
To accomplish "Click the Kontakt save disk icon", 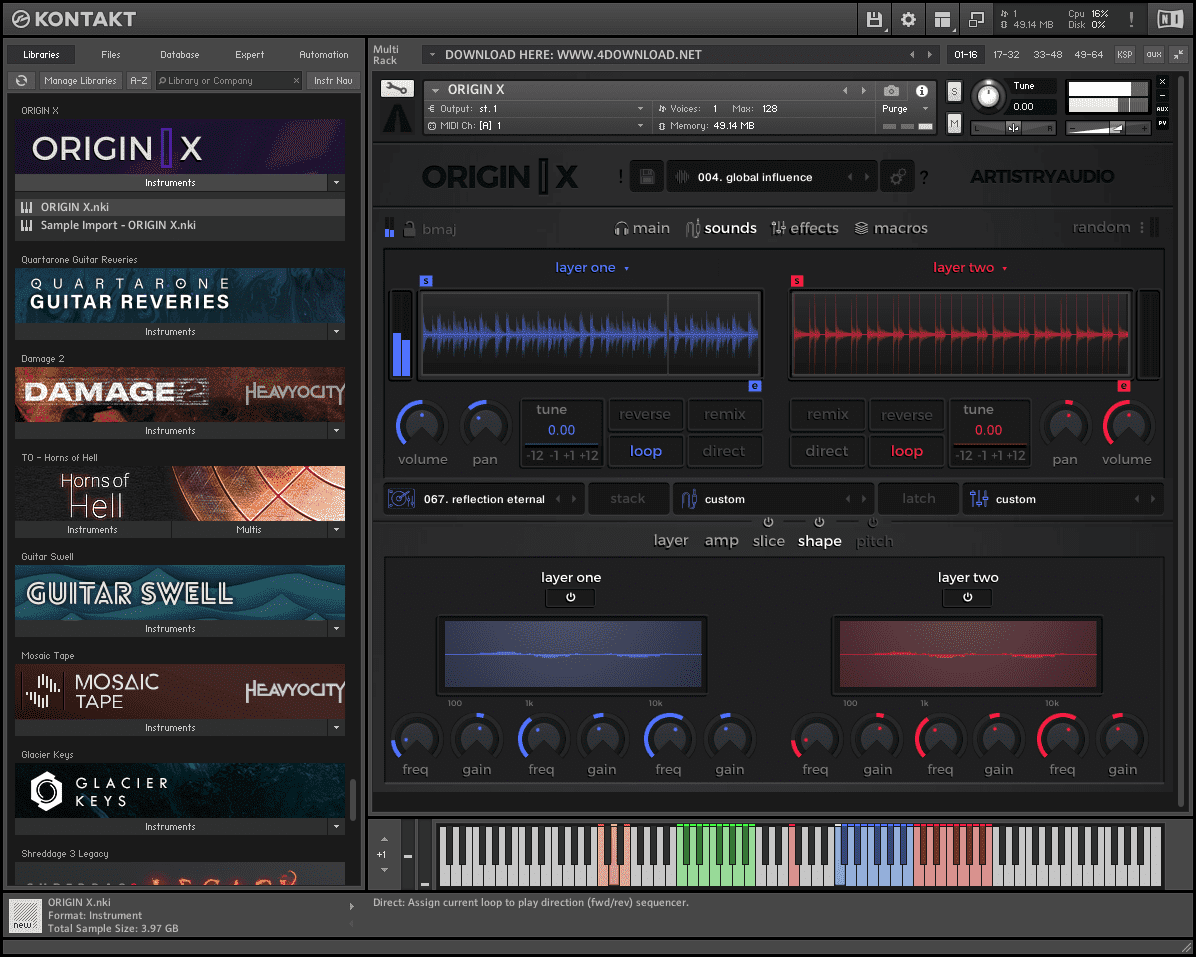I will tap(874, 20).
